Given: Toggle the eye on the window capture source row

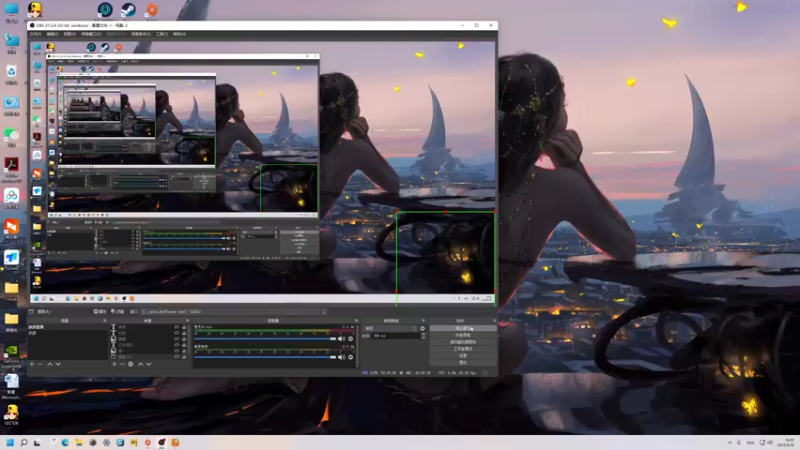Looking at the screenshot, I should (x=177, y=357).
